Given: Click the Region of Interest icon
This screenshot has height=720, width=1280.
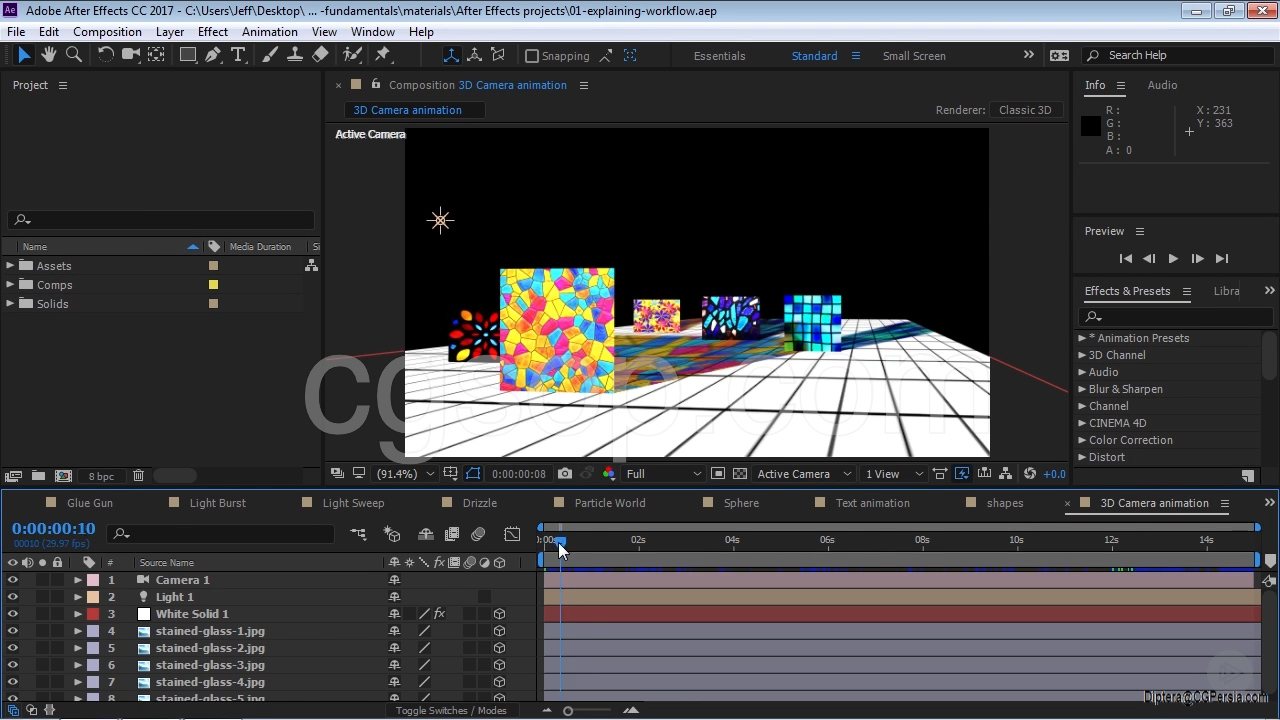Looking at the screenshot, I should 718,474.
